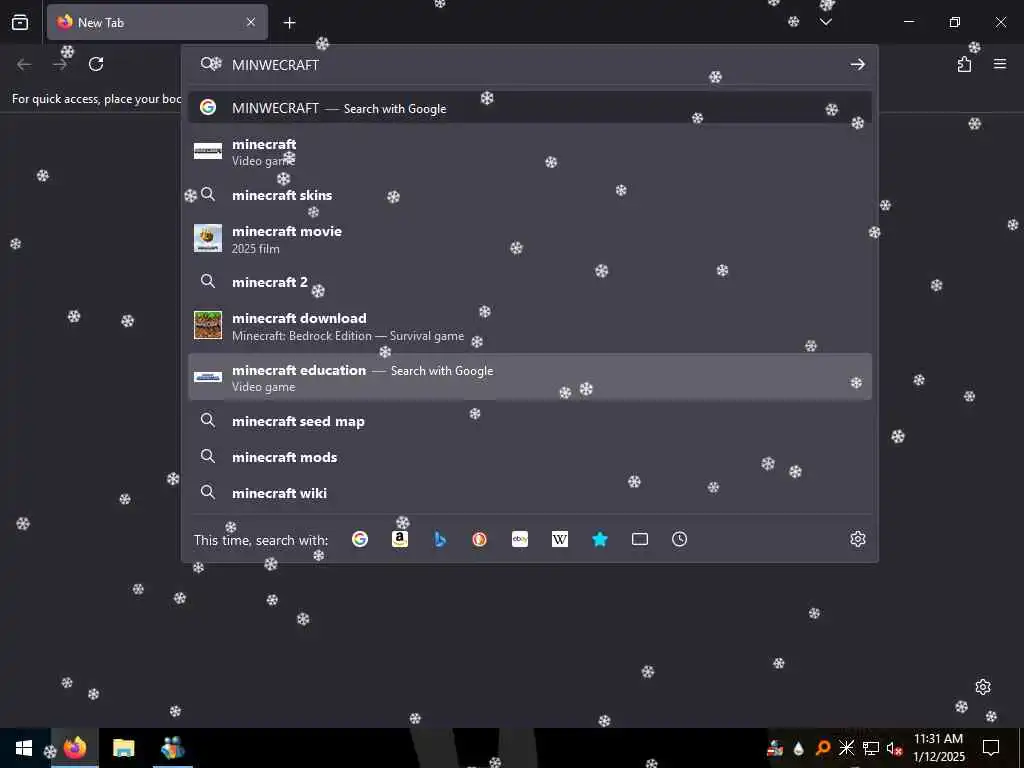Open the orange magnifier tray icon

[x=822, y=748]
